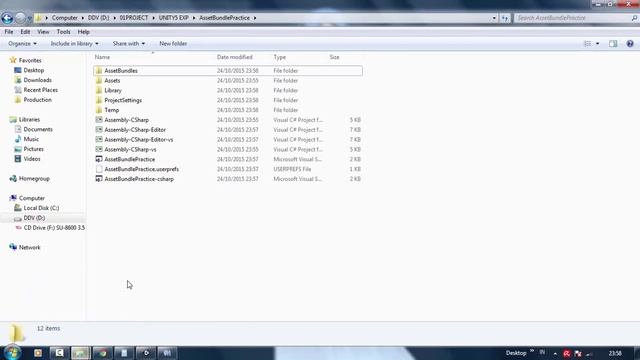This screenshot has height=360, width=640.
Task: Open Local Disk (C:) drive
Action: 41,208
